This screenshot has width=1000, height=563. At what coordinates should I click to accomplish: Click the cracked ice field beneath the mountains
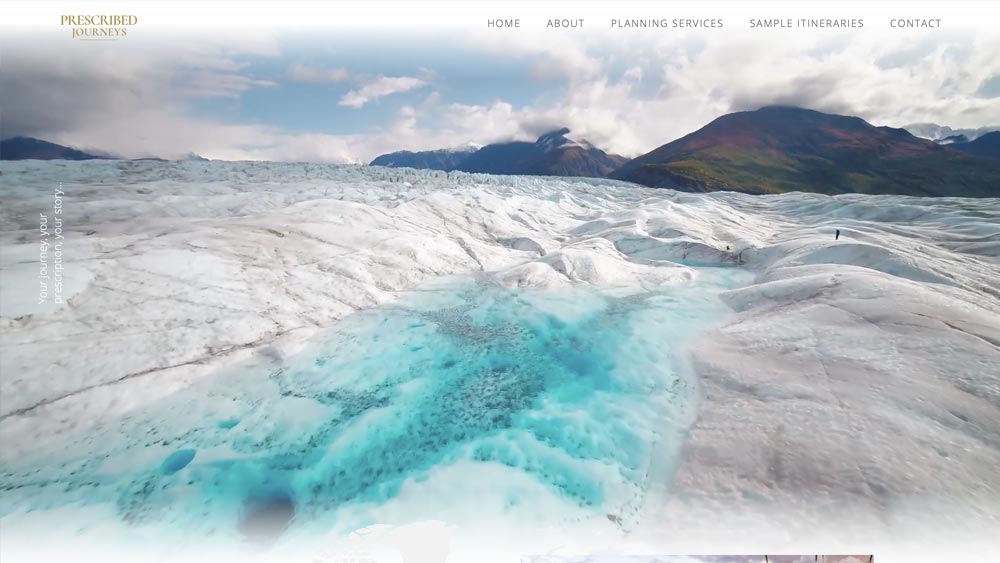click(x=500, y=190)
